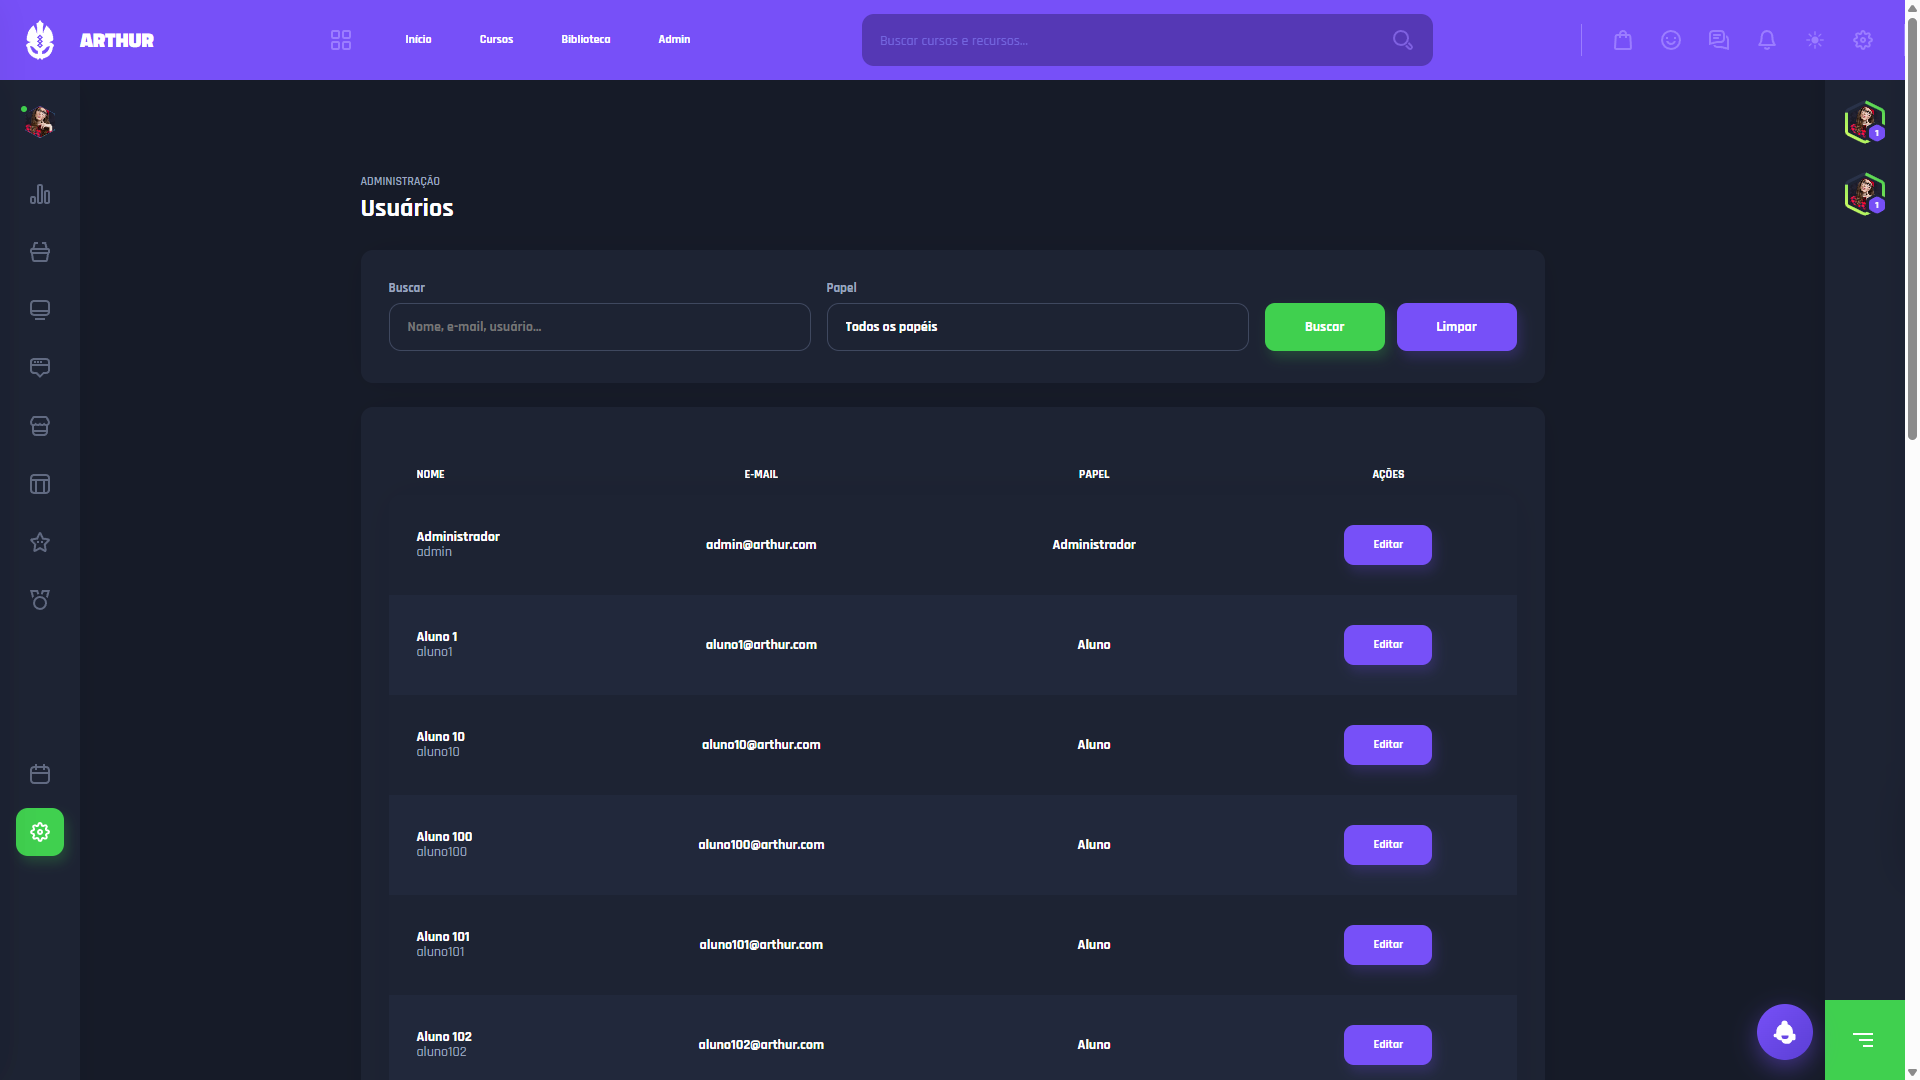Open the chat messages icon
The height and width of the screenshot is (1080, 1920).
coord(1719,40)
